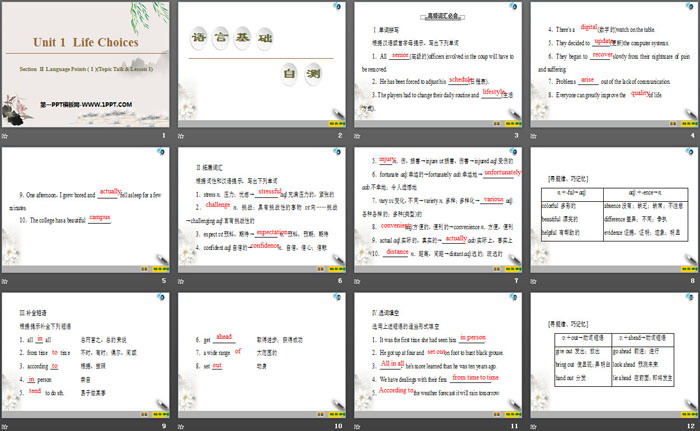This screenshot has height=431, width=700.
Task: Select slide 2 thumbnail with 语言基础自测 heading
Action: [262, 64]
